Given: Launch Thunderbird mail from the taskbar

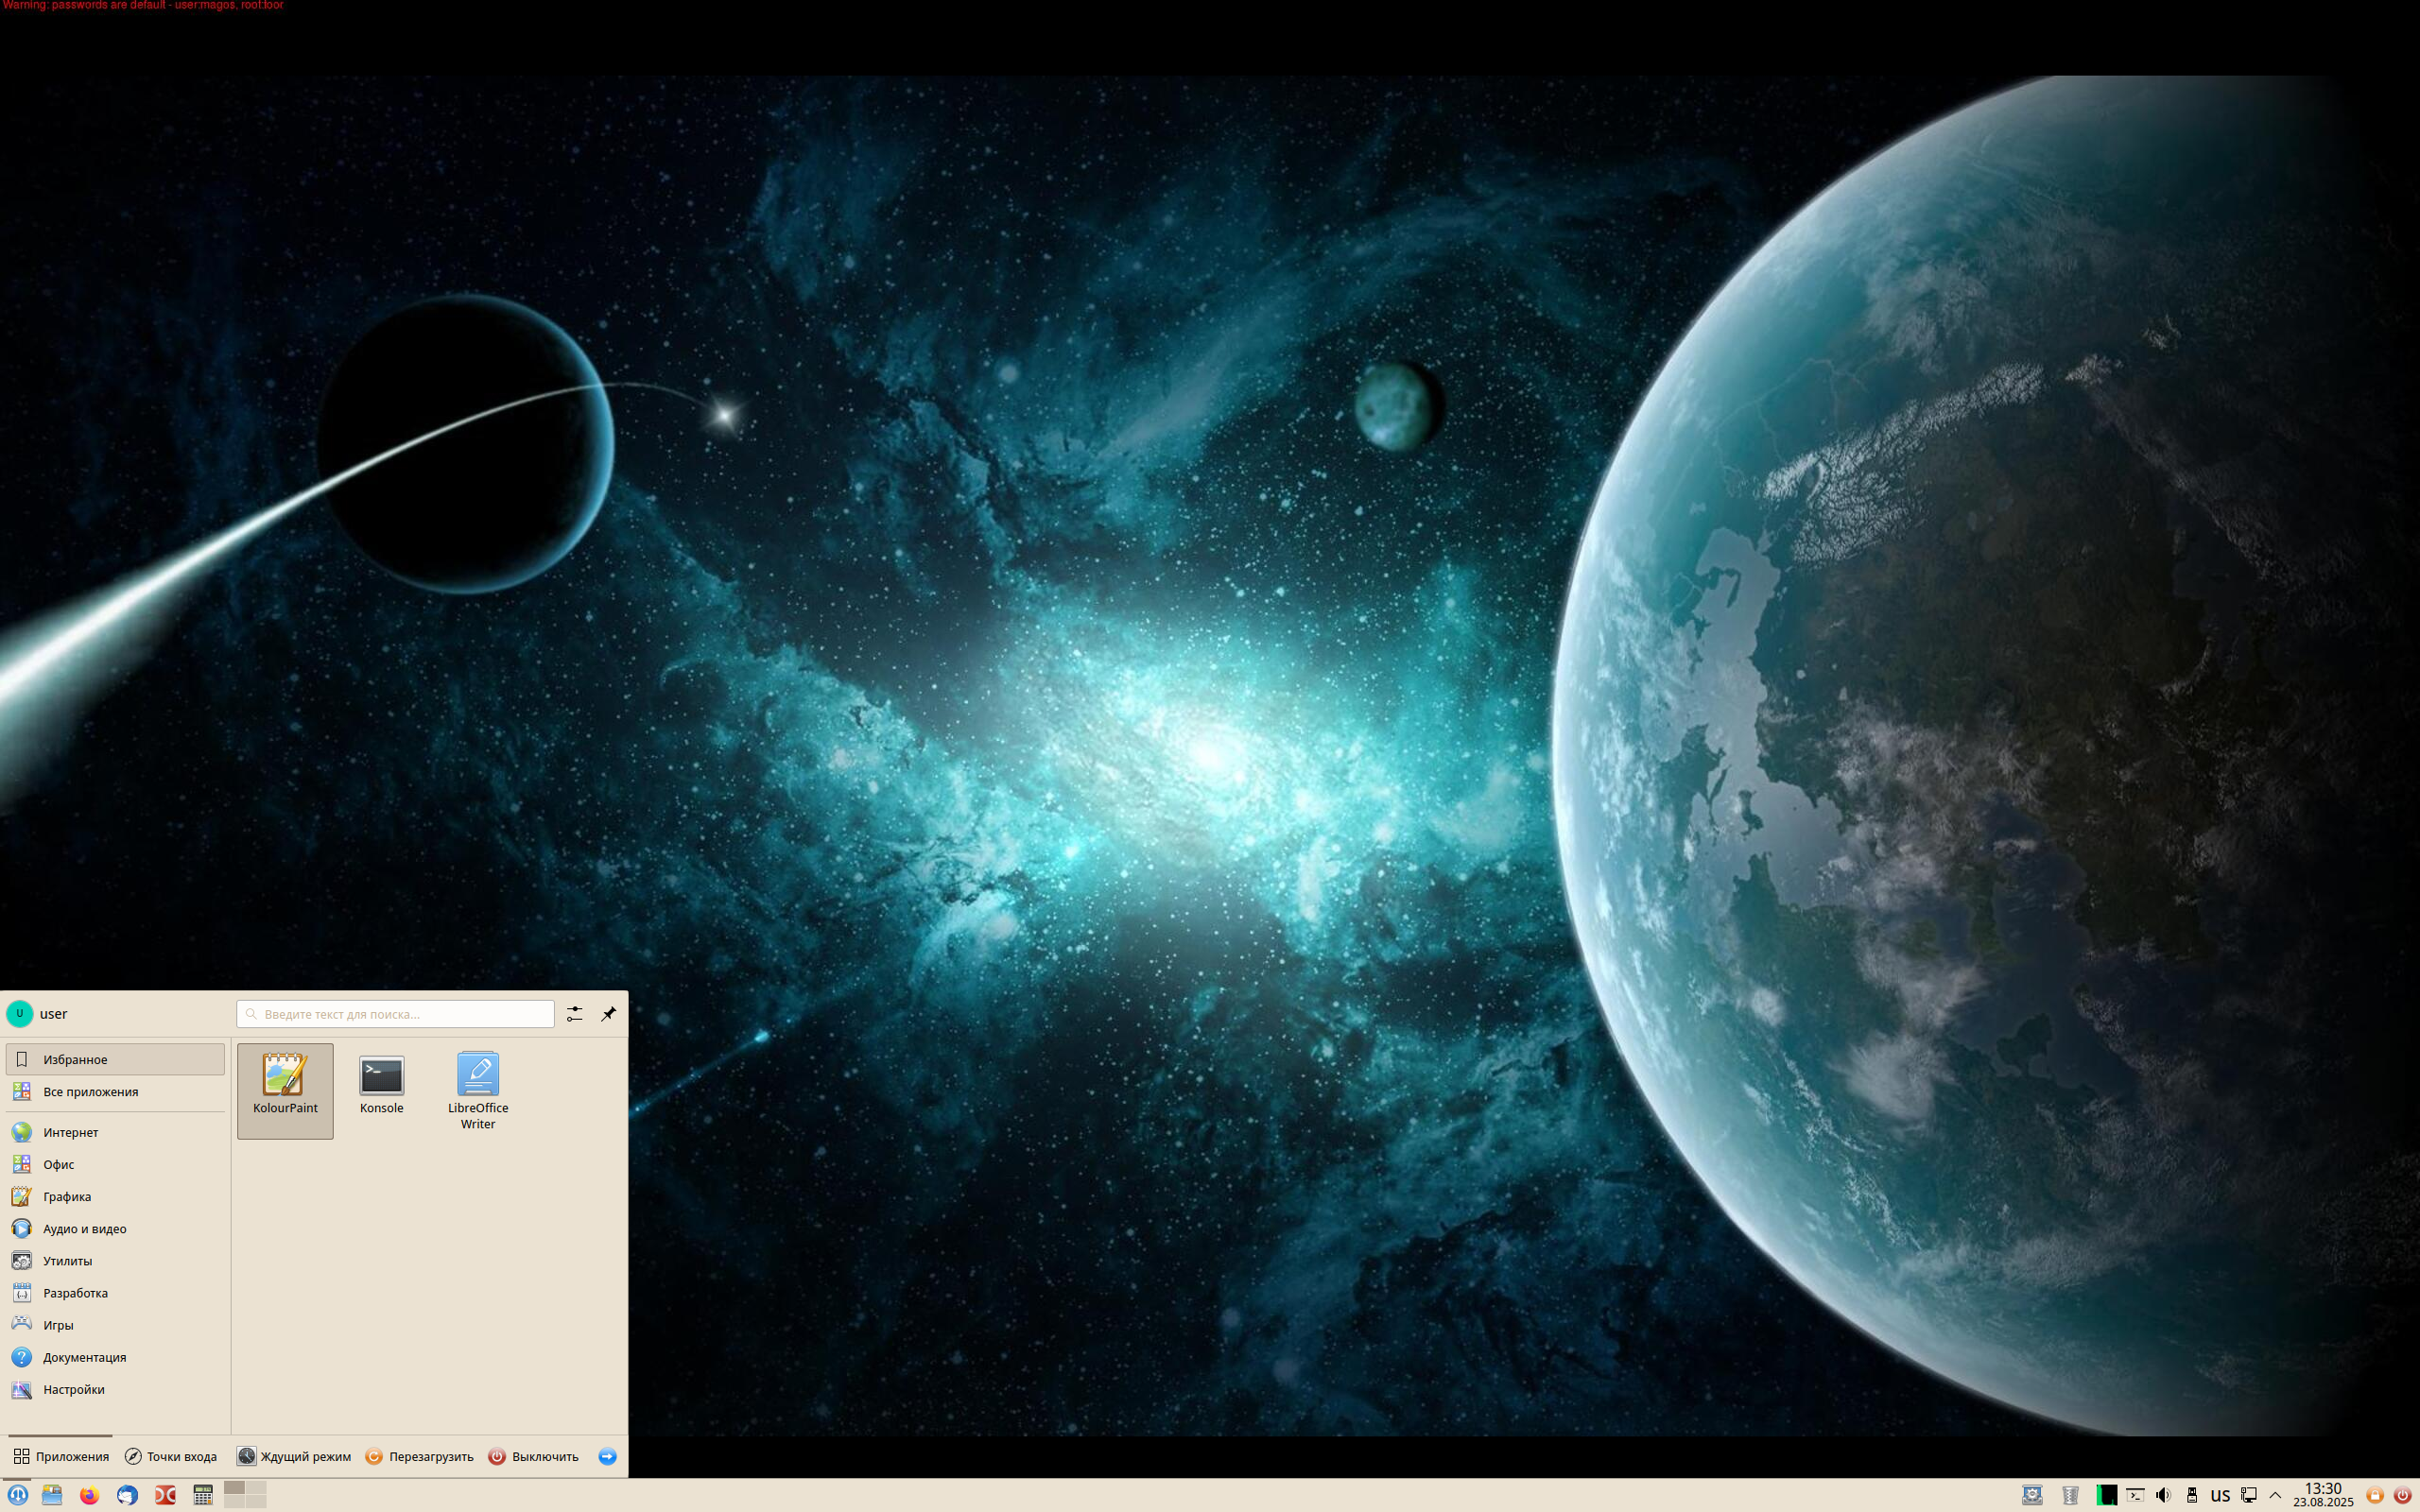Looking at the screenshot, I should pyautogui.click(x=127, y=1495).
